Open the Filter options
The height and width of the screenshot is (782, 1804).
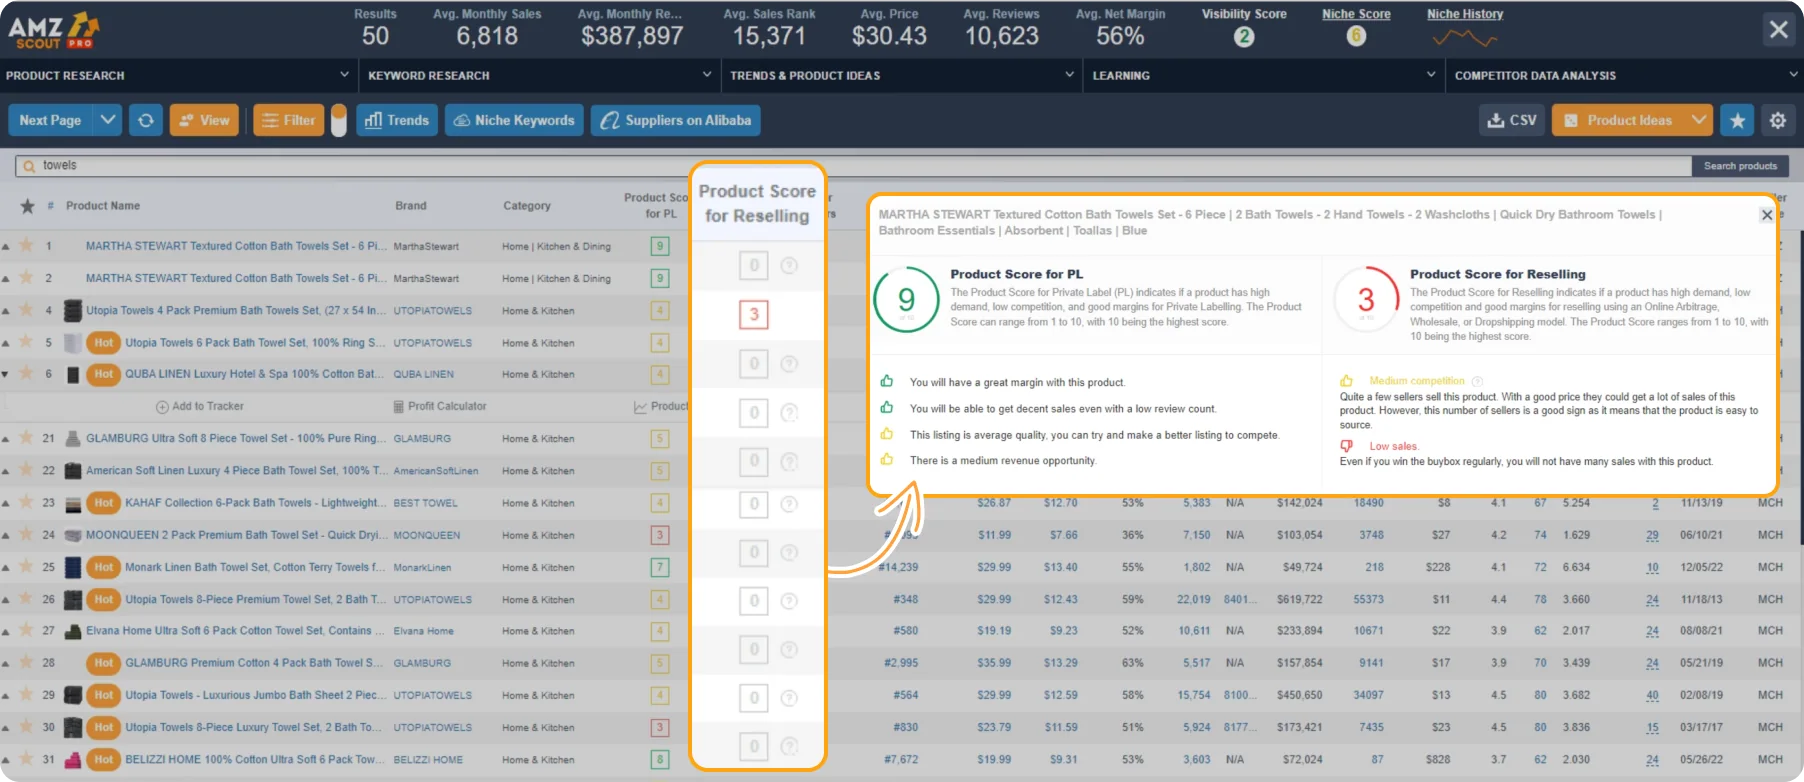(x=289, y=120)
